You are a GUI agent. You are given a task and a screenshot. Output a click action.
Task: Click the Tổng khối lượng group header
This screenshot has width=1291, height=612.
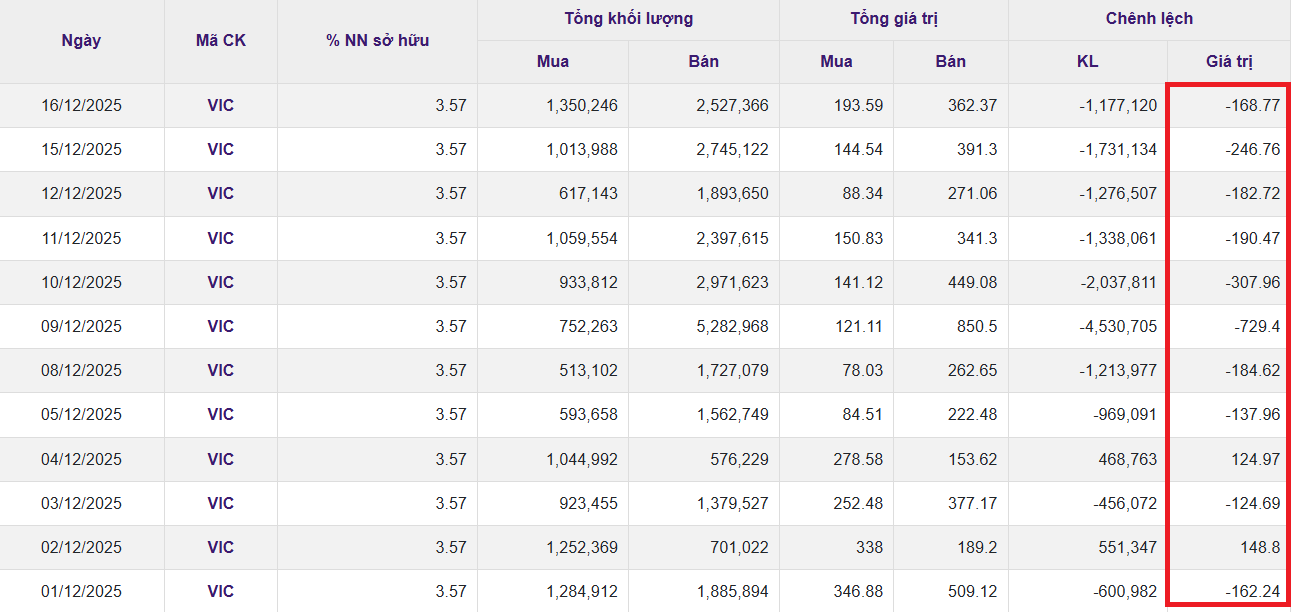point(628,19)
